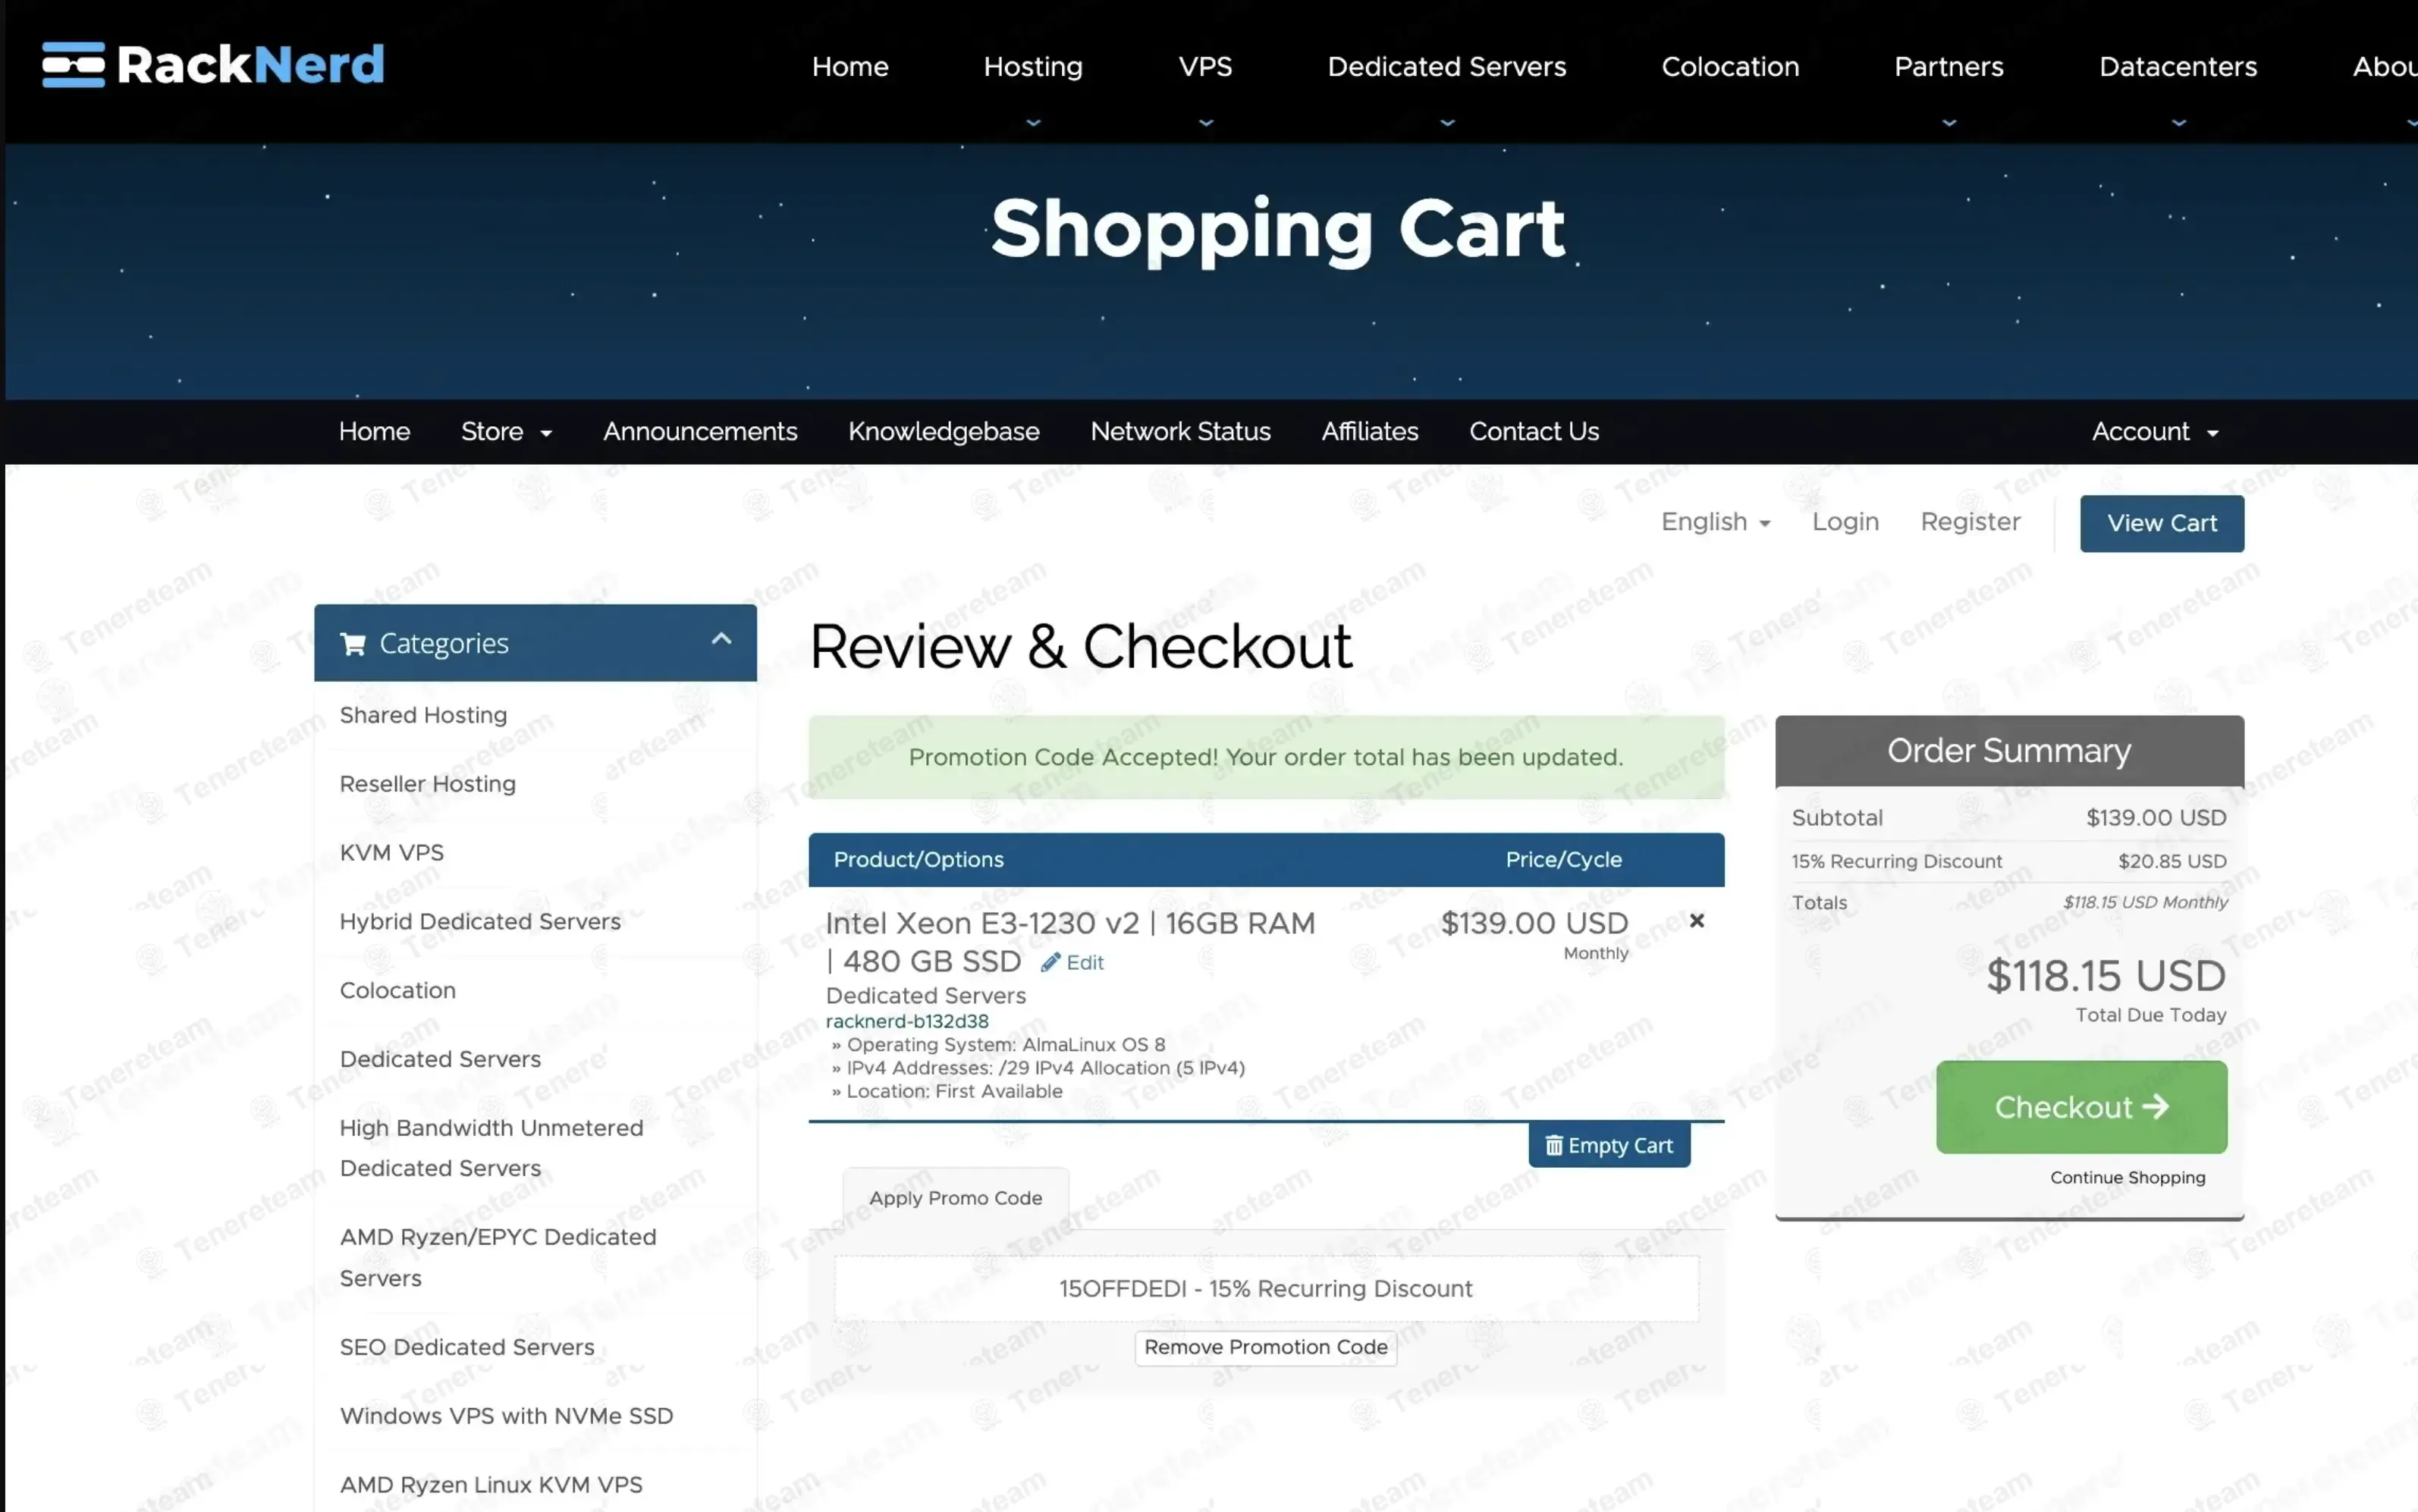The width and height of the screenshot is (2418, 1512).
Task: Open the English language selector
Action: 1715,522
